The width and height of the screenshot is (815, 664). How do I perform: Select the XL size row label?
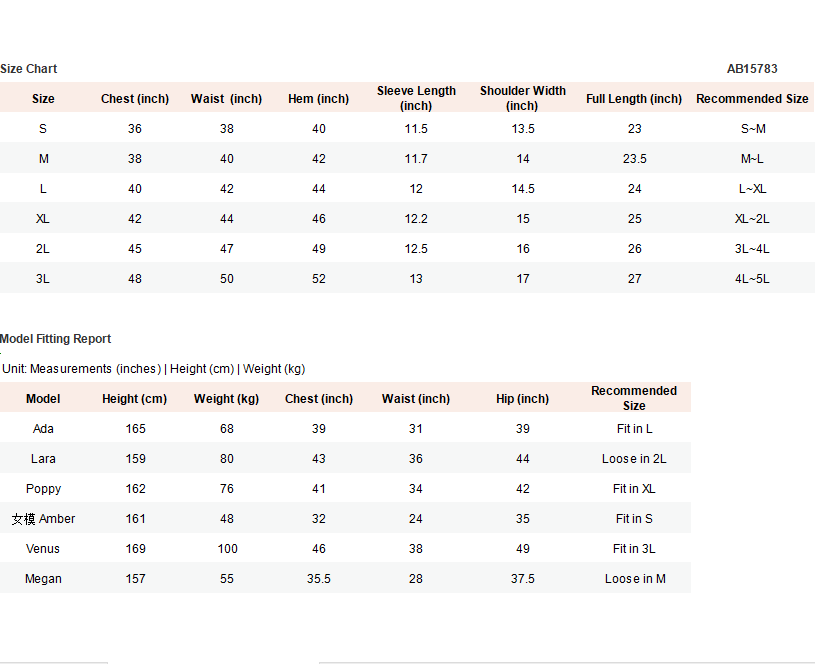[43, 219]
